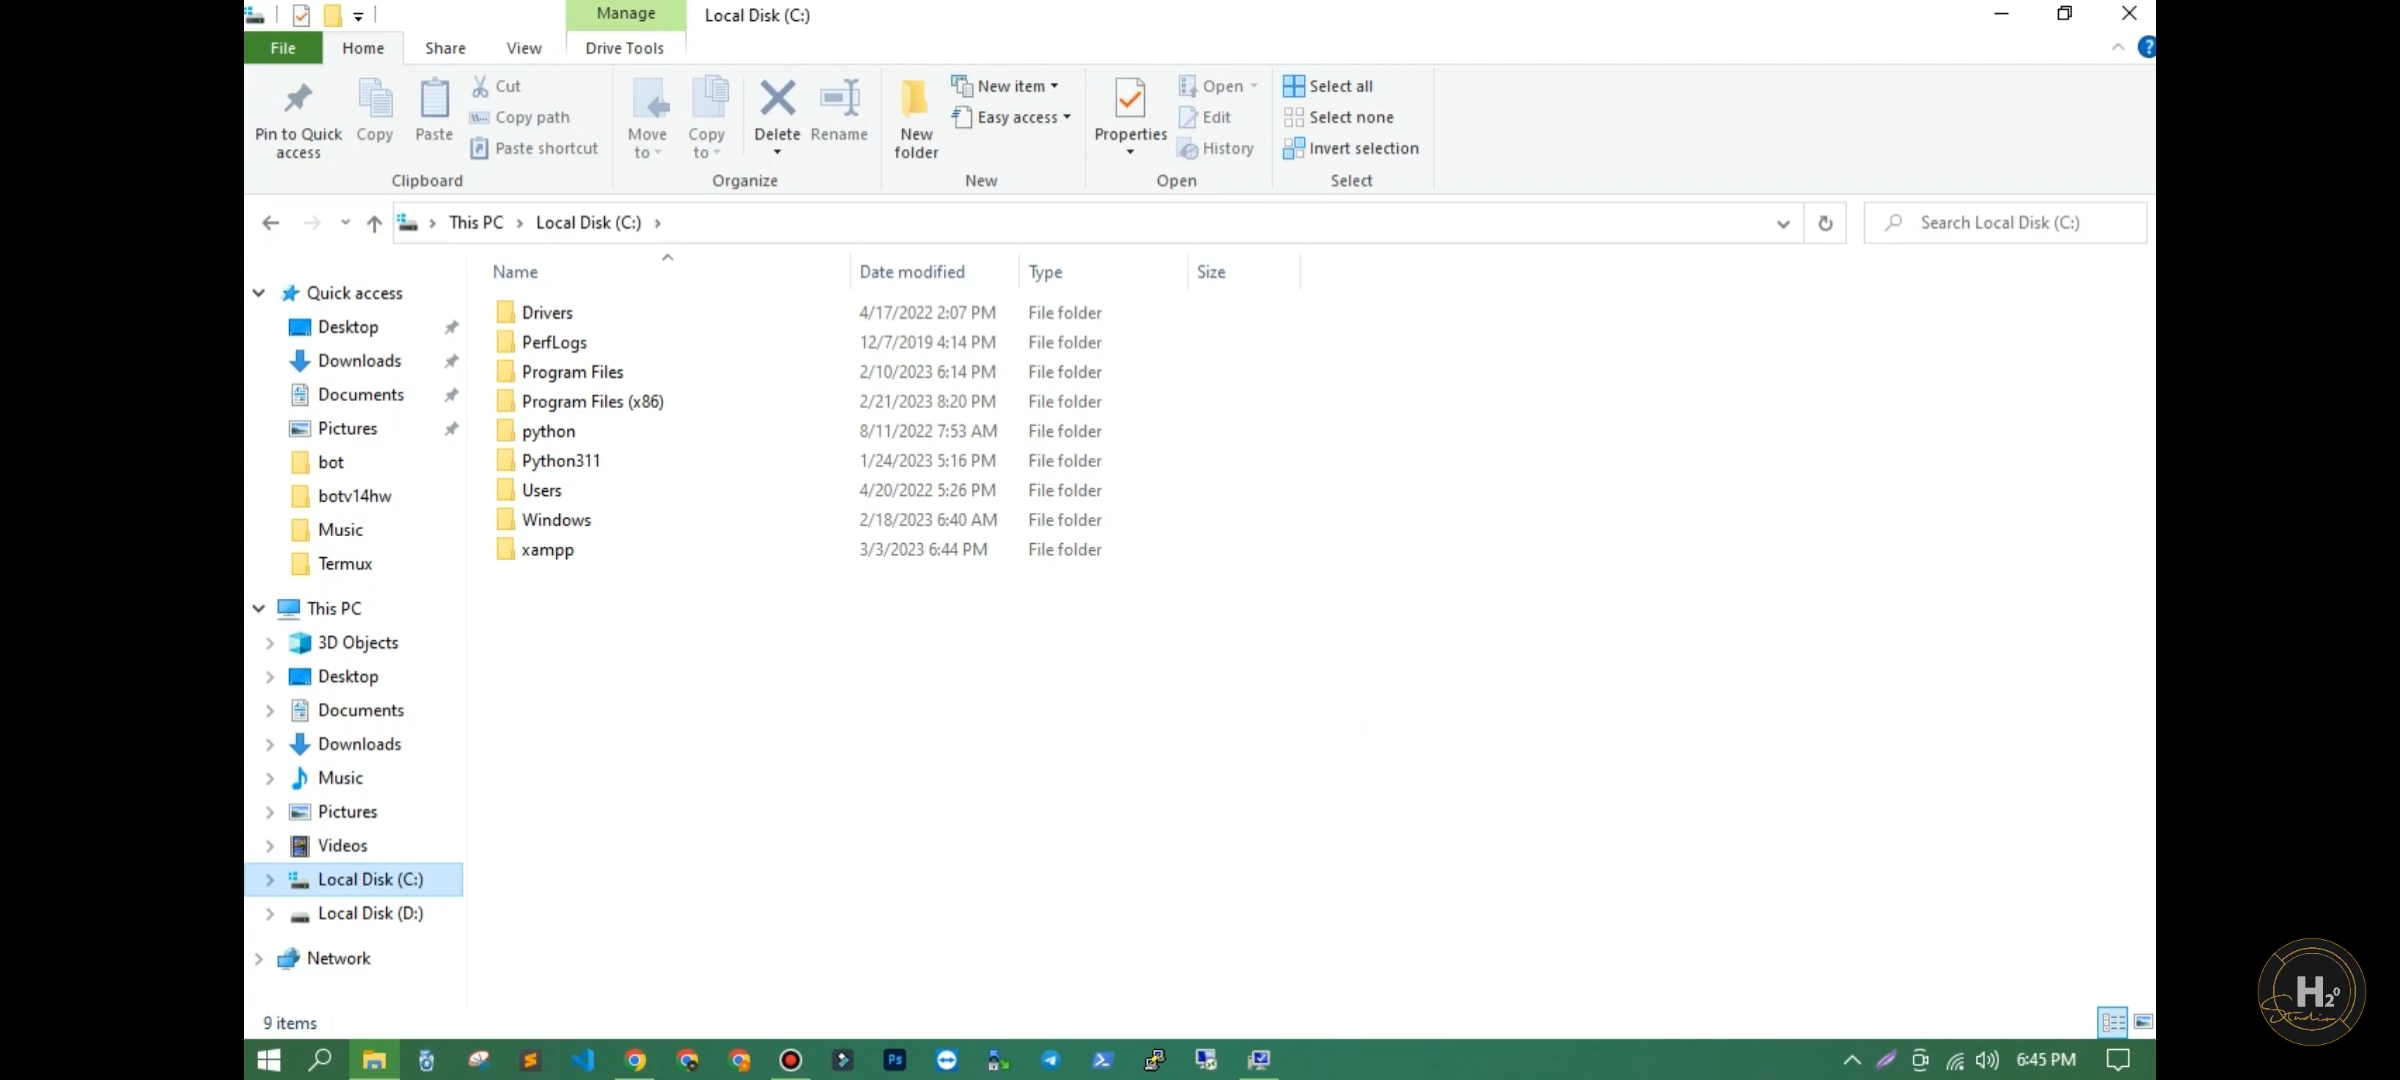The image size is (2400, 1080).
Task: Click the Delete red X icon
Action: click(x=777, y=98)
